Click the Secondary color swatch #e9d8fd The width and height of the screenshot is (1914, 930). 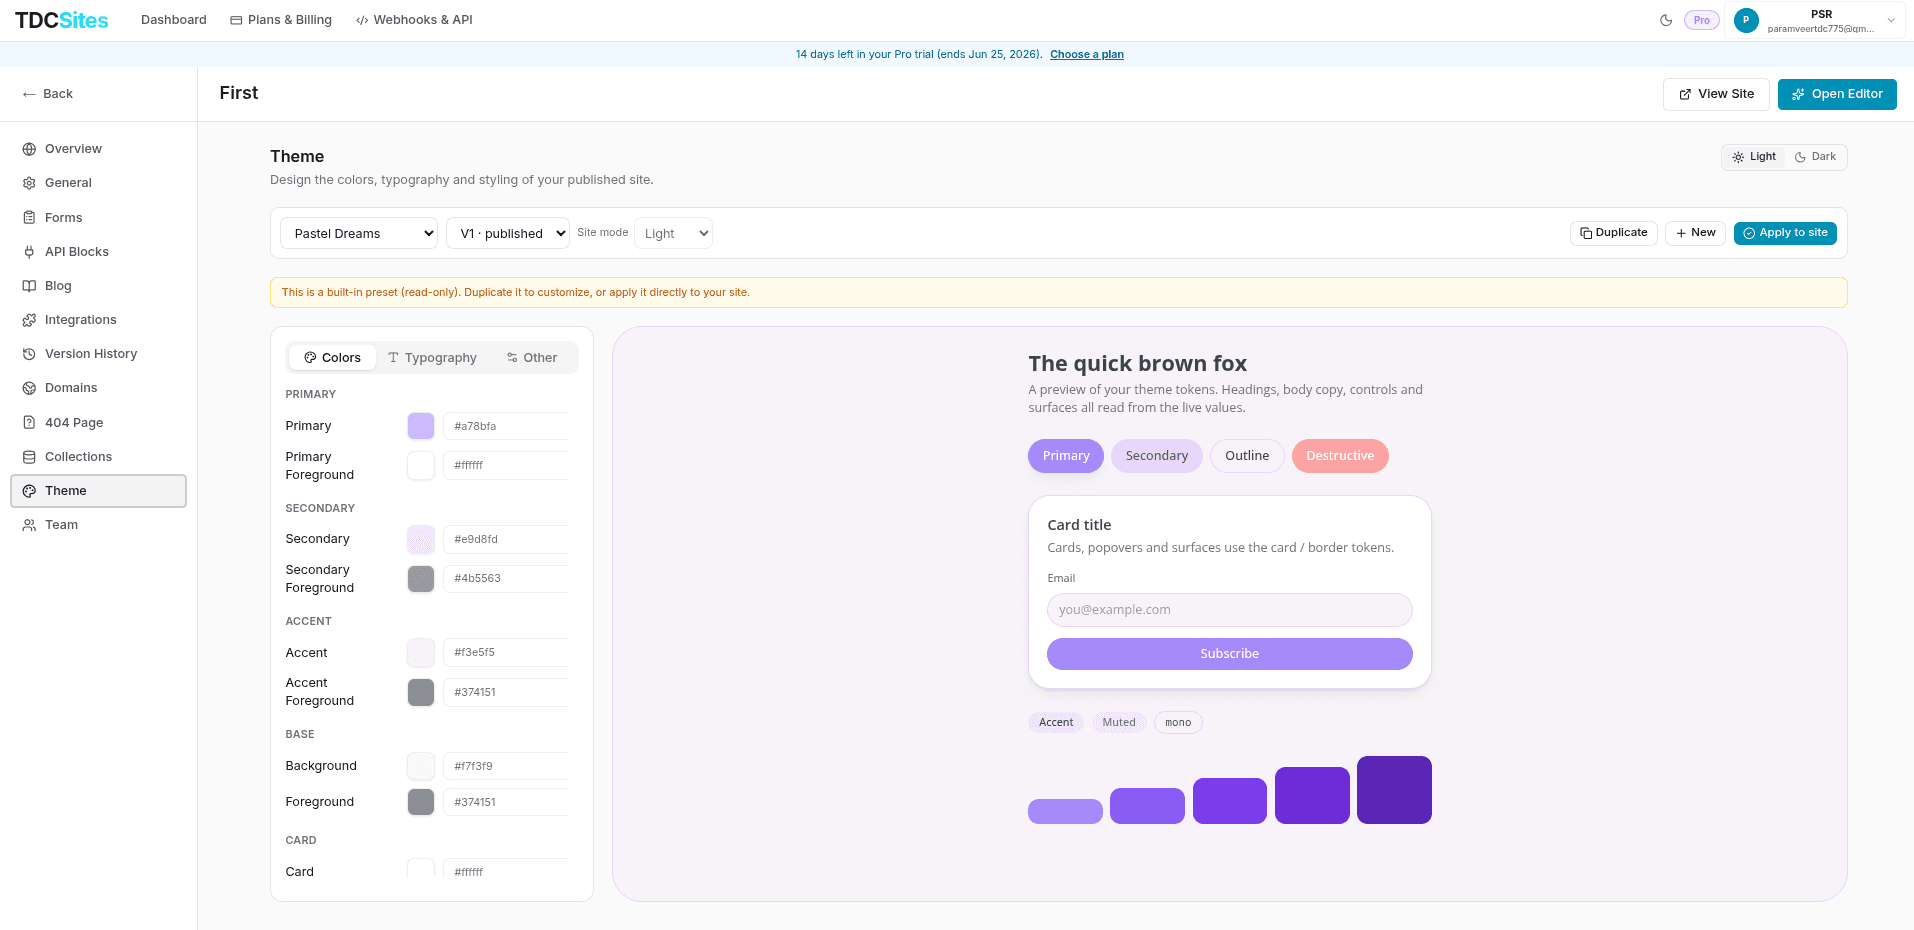[421, 539]
